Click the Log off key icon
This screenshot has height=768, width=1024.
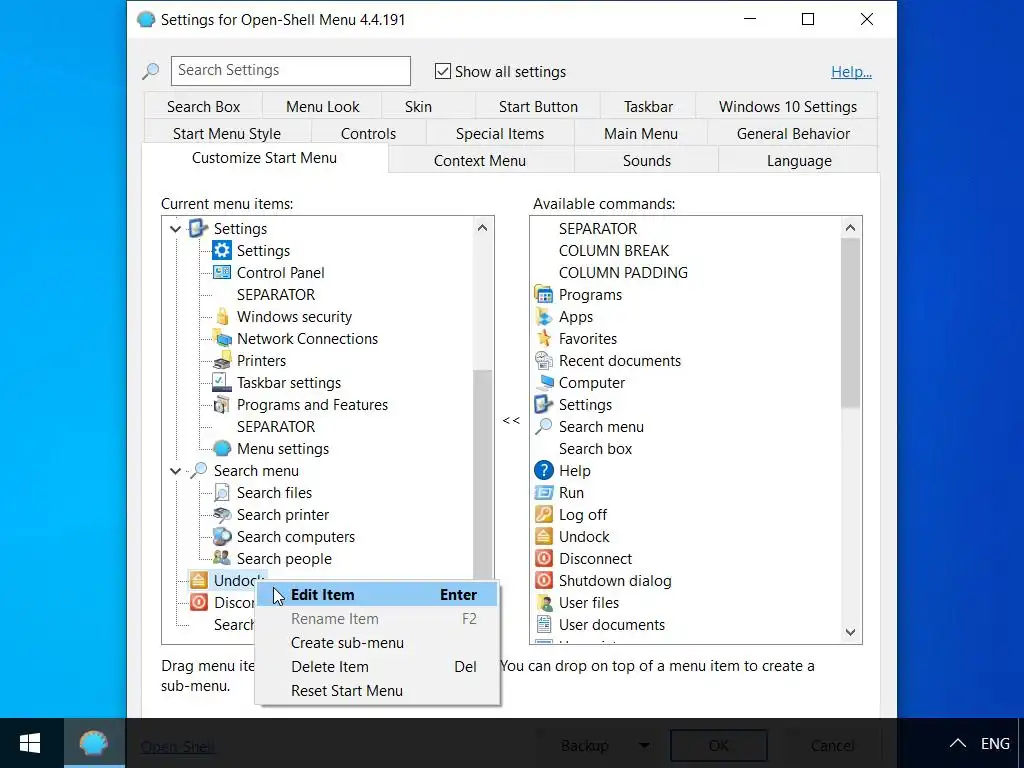coord(543,515)
